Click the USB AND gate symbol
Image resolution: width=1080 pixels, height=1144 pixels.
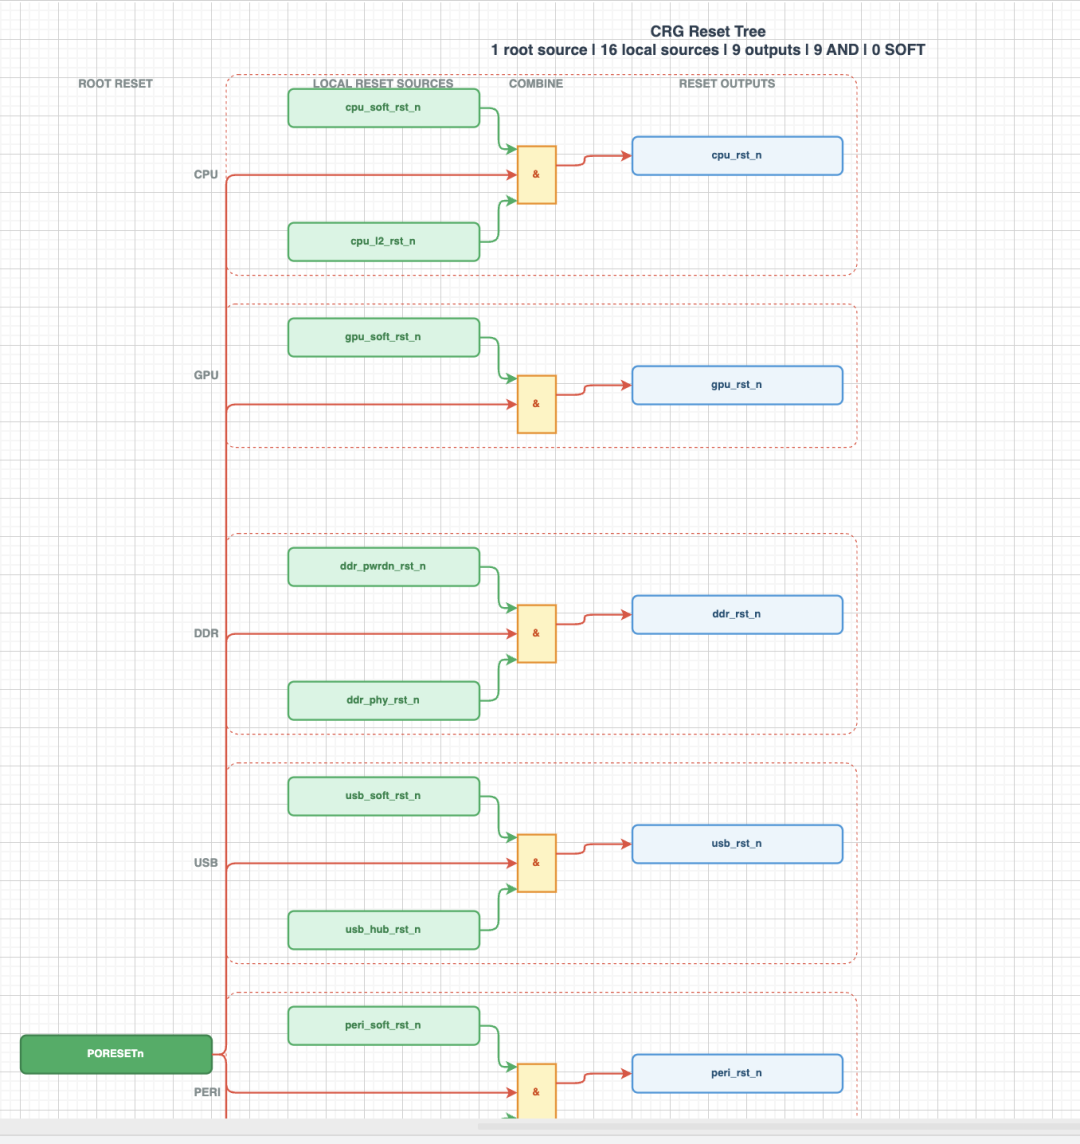pos(536,863)
